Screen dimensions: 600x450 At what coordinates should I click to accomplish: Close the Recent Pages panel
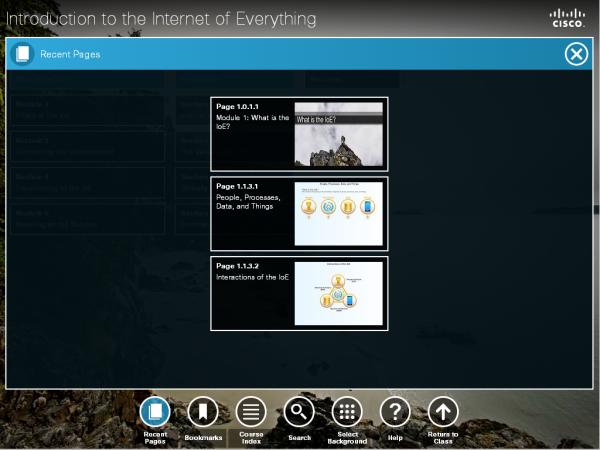click(576, 54)
